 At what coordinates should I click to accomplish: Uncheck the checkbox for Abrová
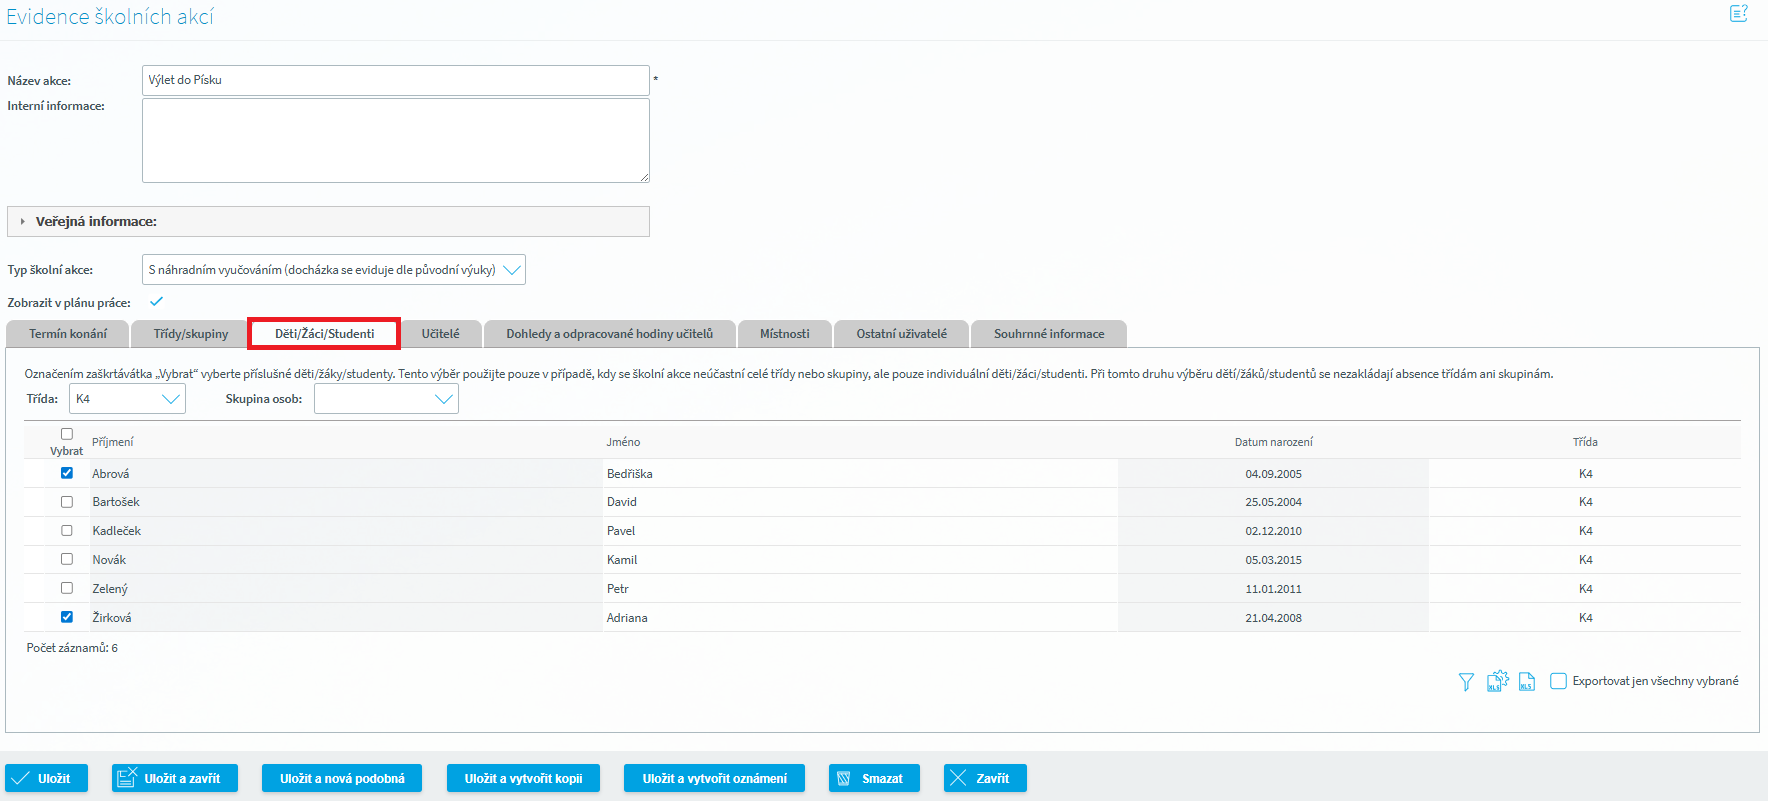point(67,473)
